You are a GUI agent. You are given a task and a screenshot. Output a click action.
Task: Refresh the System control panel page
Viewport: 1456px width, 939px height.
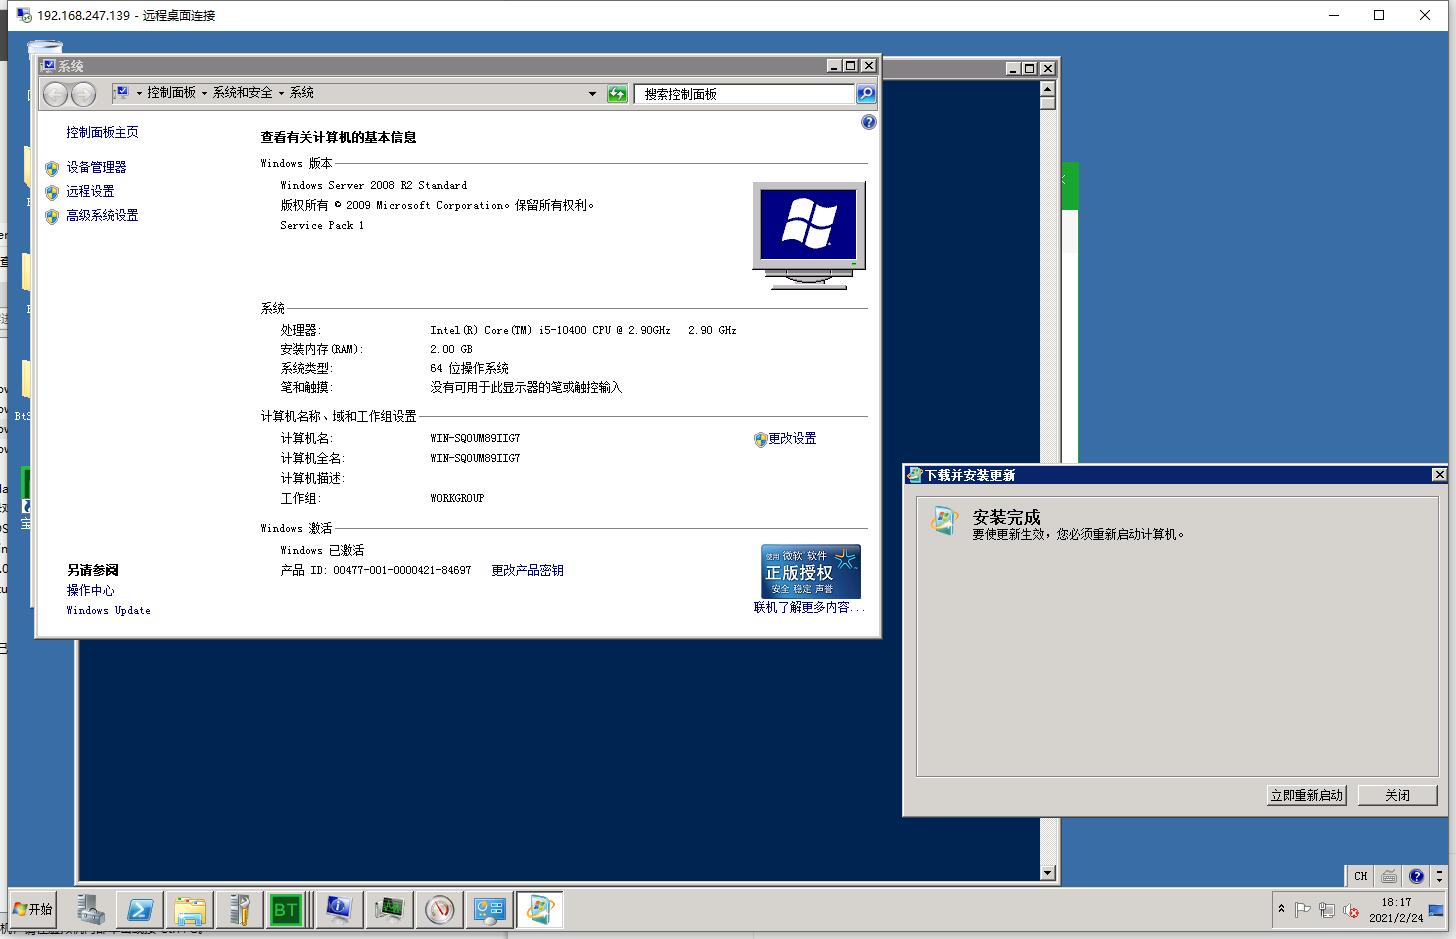point(618,94)
